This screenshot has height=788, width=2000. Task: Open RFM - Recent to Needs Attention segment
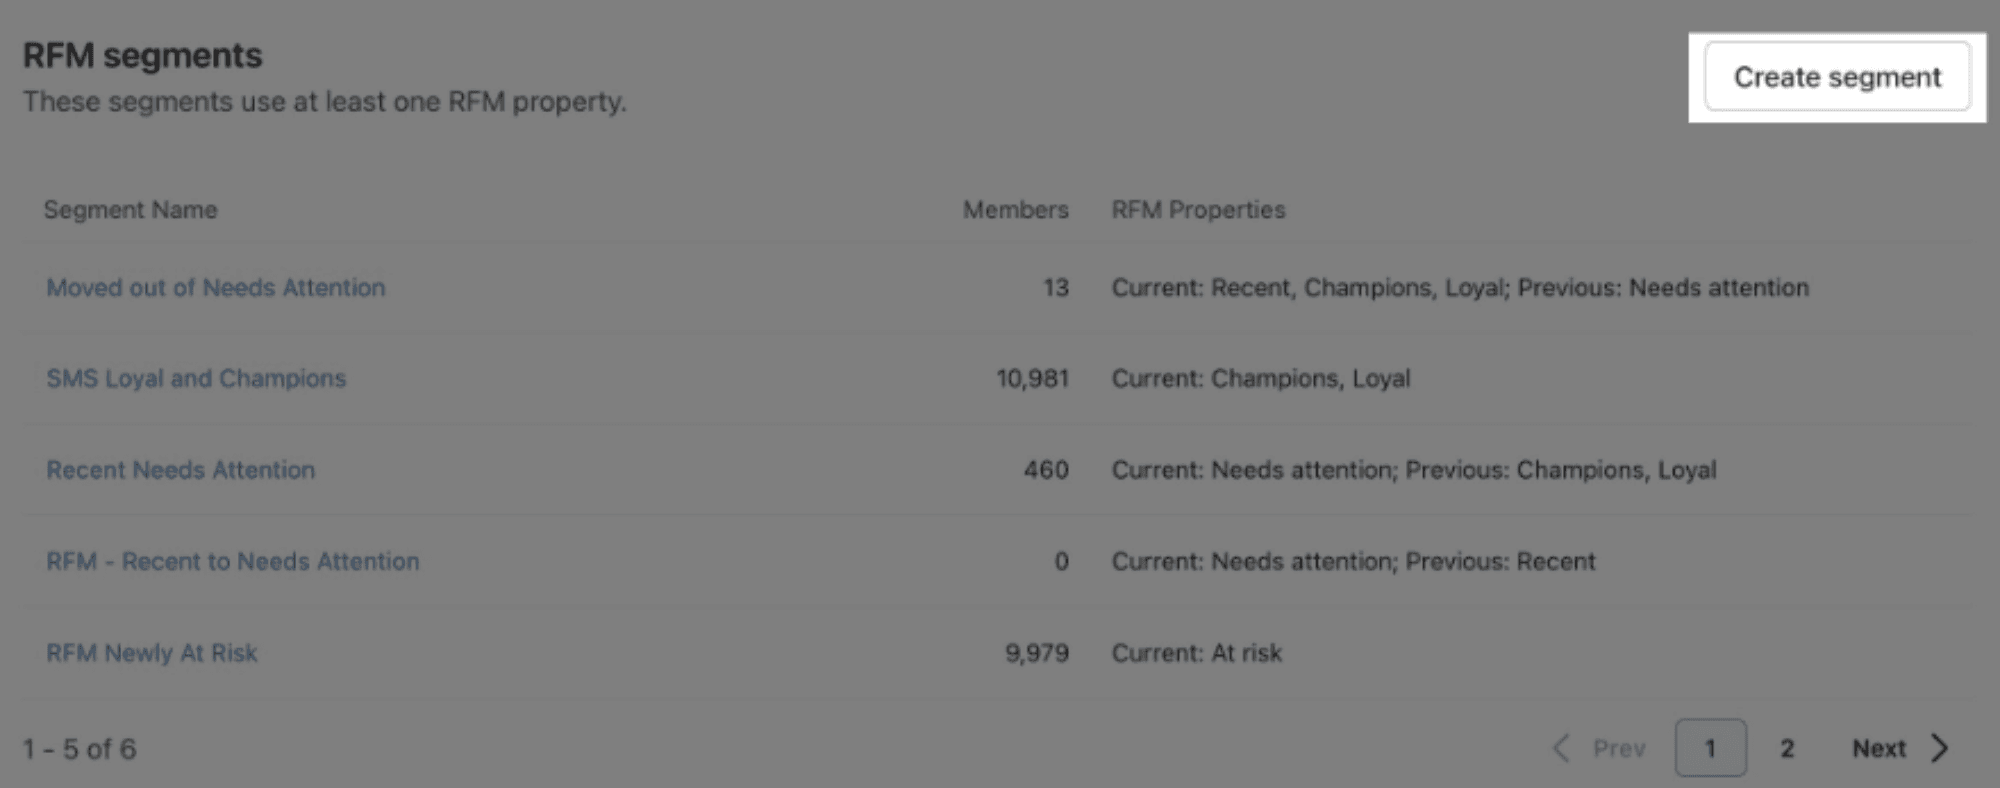tap(232, 562)
